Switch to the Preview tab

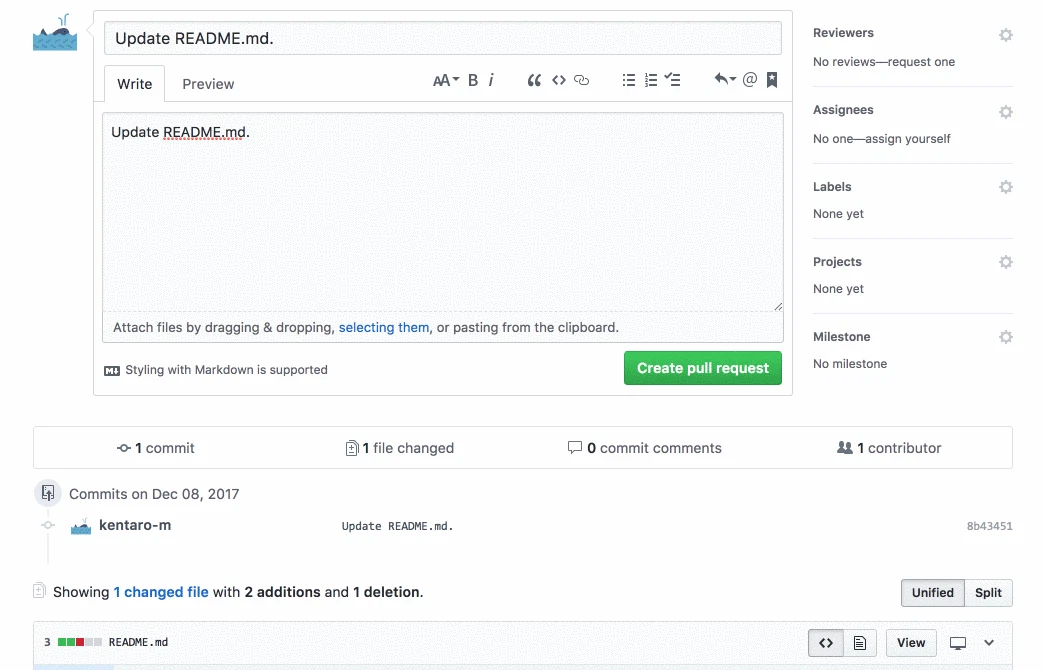click(x=208, y=84)
